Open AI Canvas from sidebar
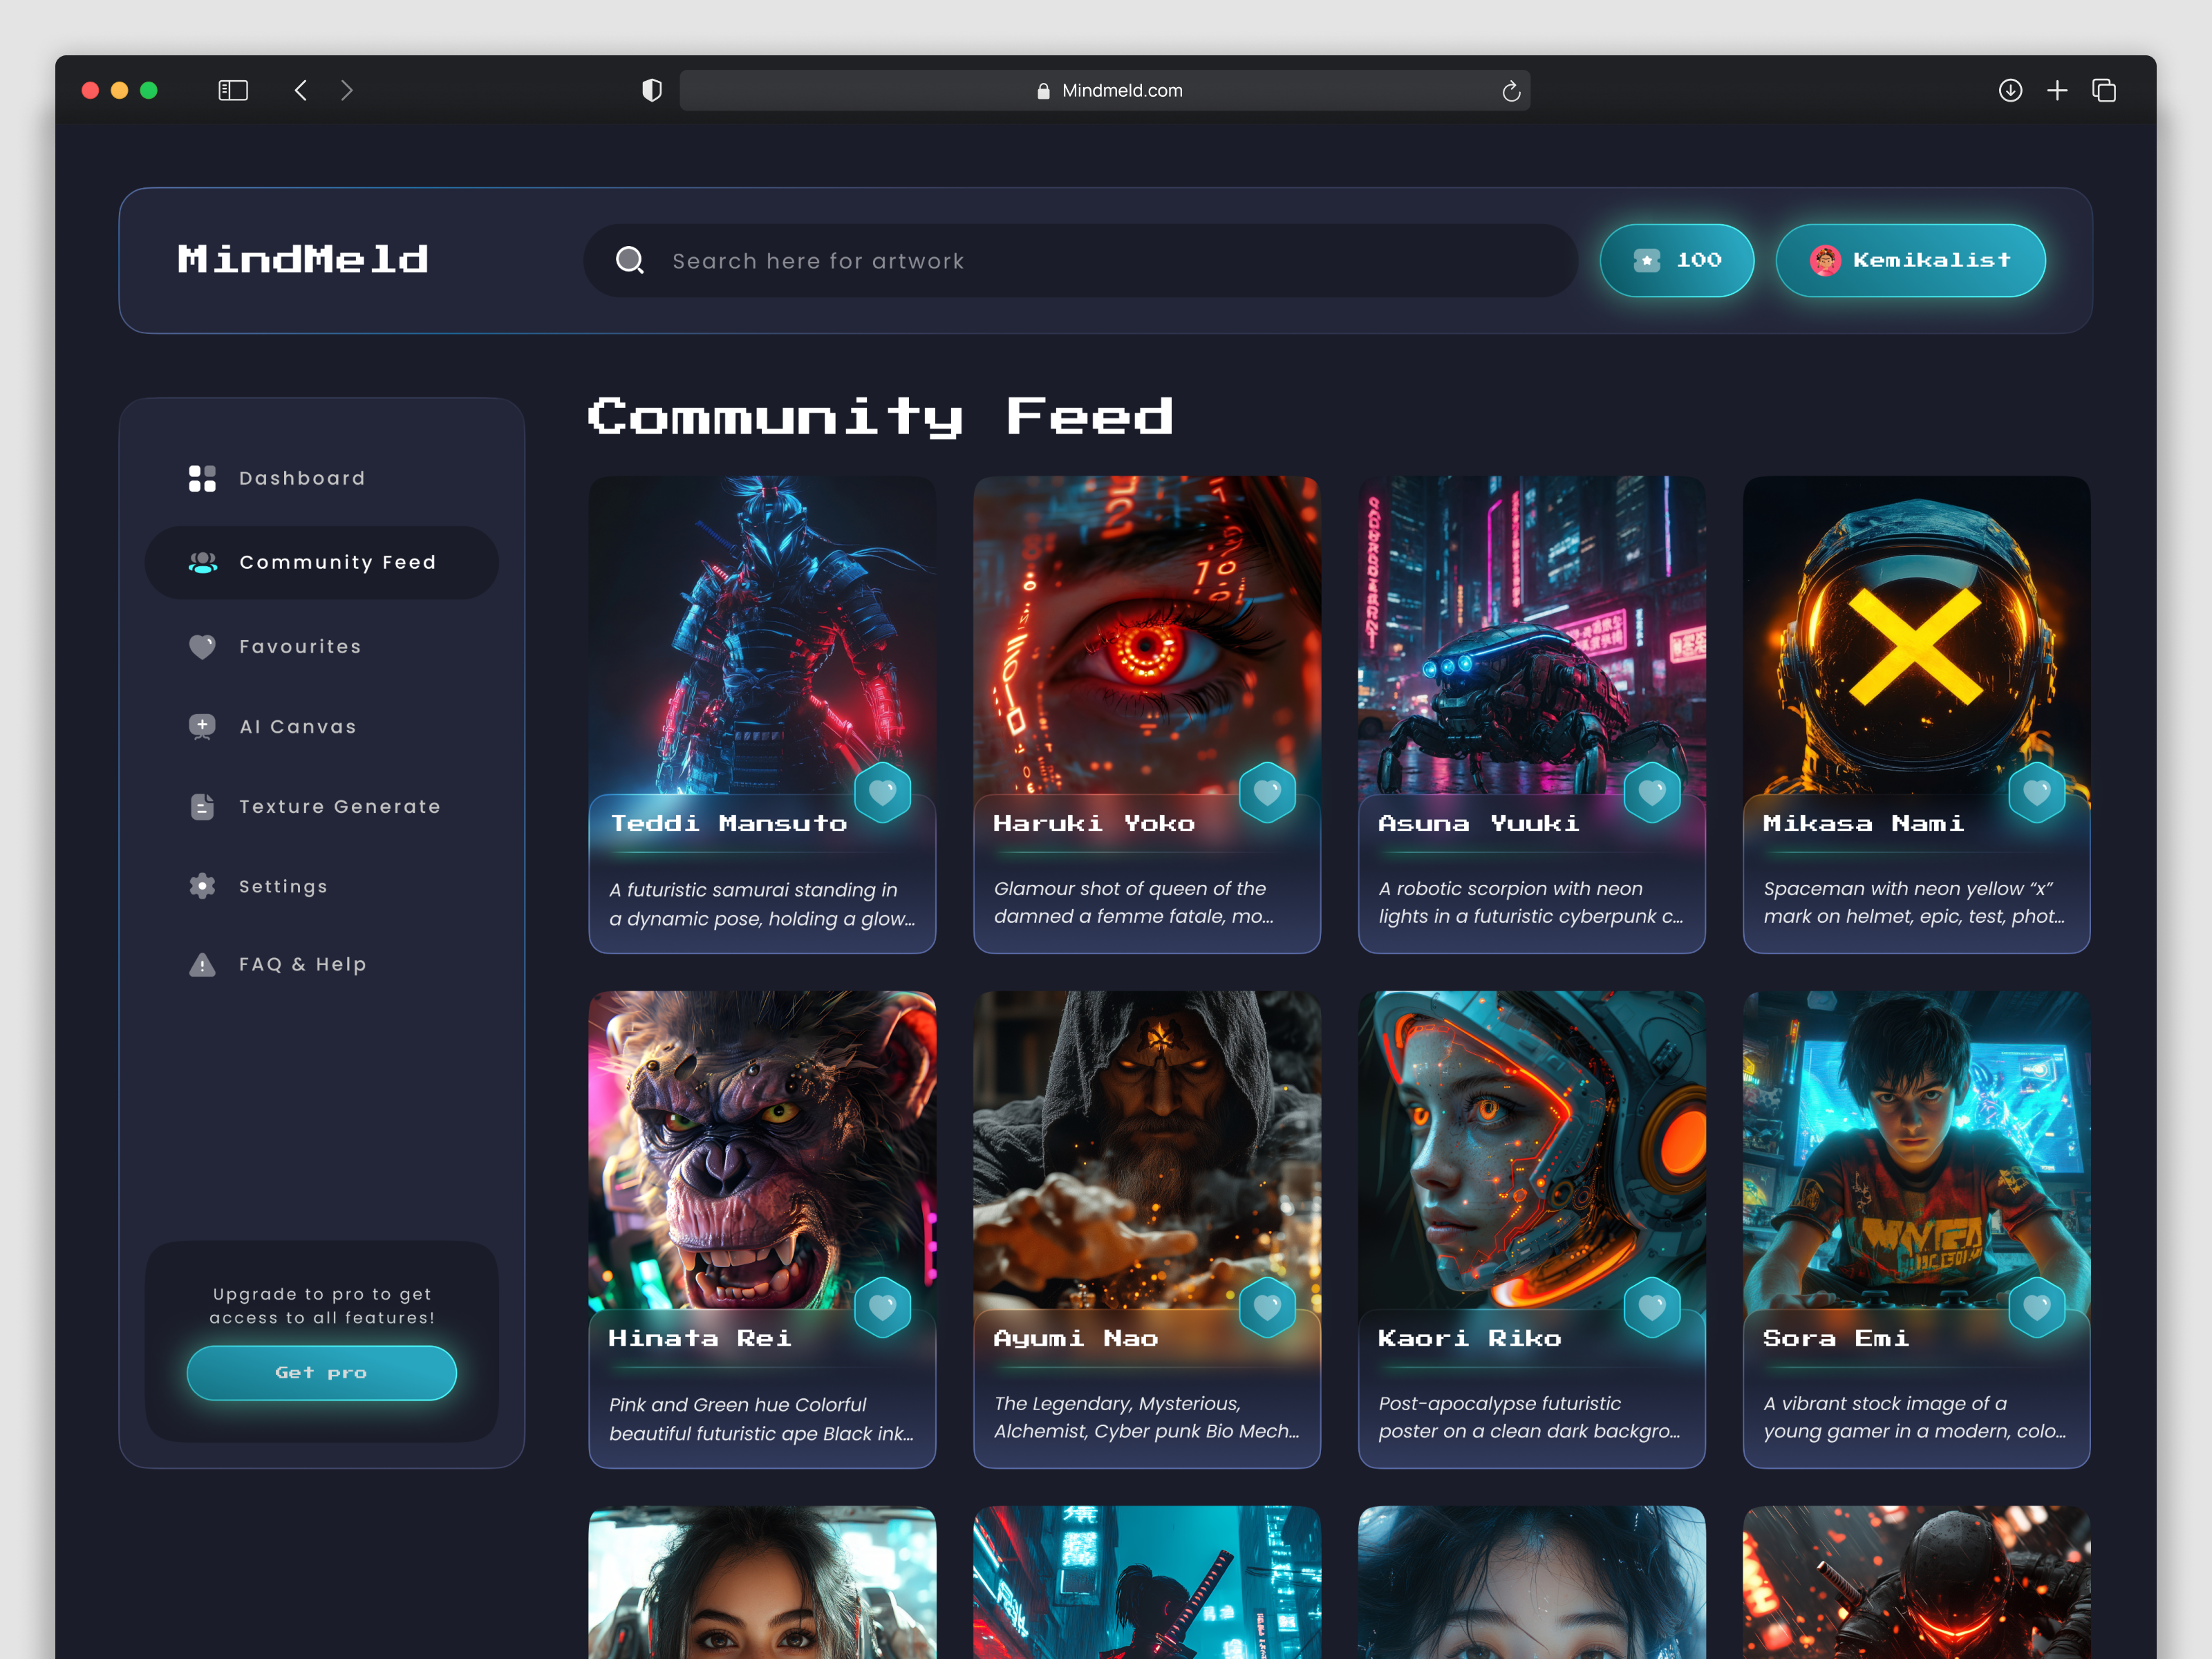 point(322,727)
